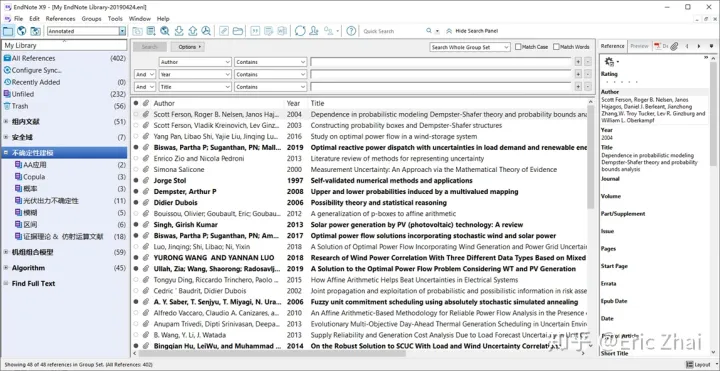Select Integrated Library and Online Search Mode icon
The width and height of the screenshot is (720, 371).
(x=35, y=31)
